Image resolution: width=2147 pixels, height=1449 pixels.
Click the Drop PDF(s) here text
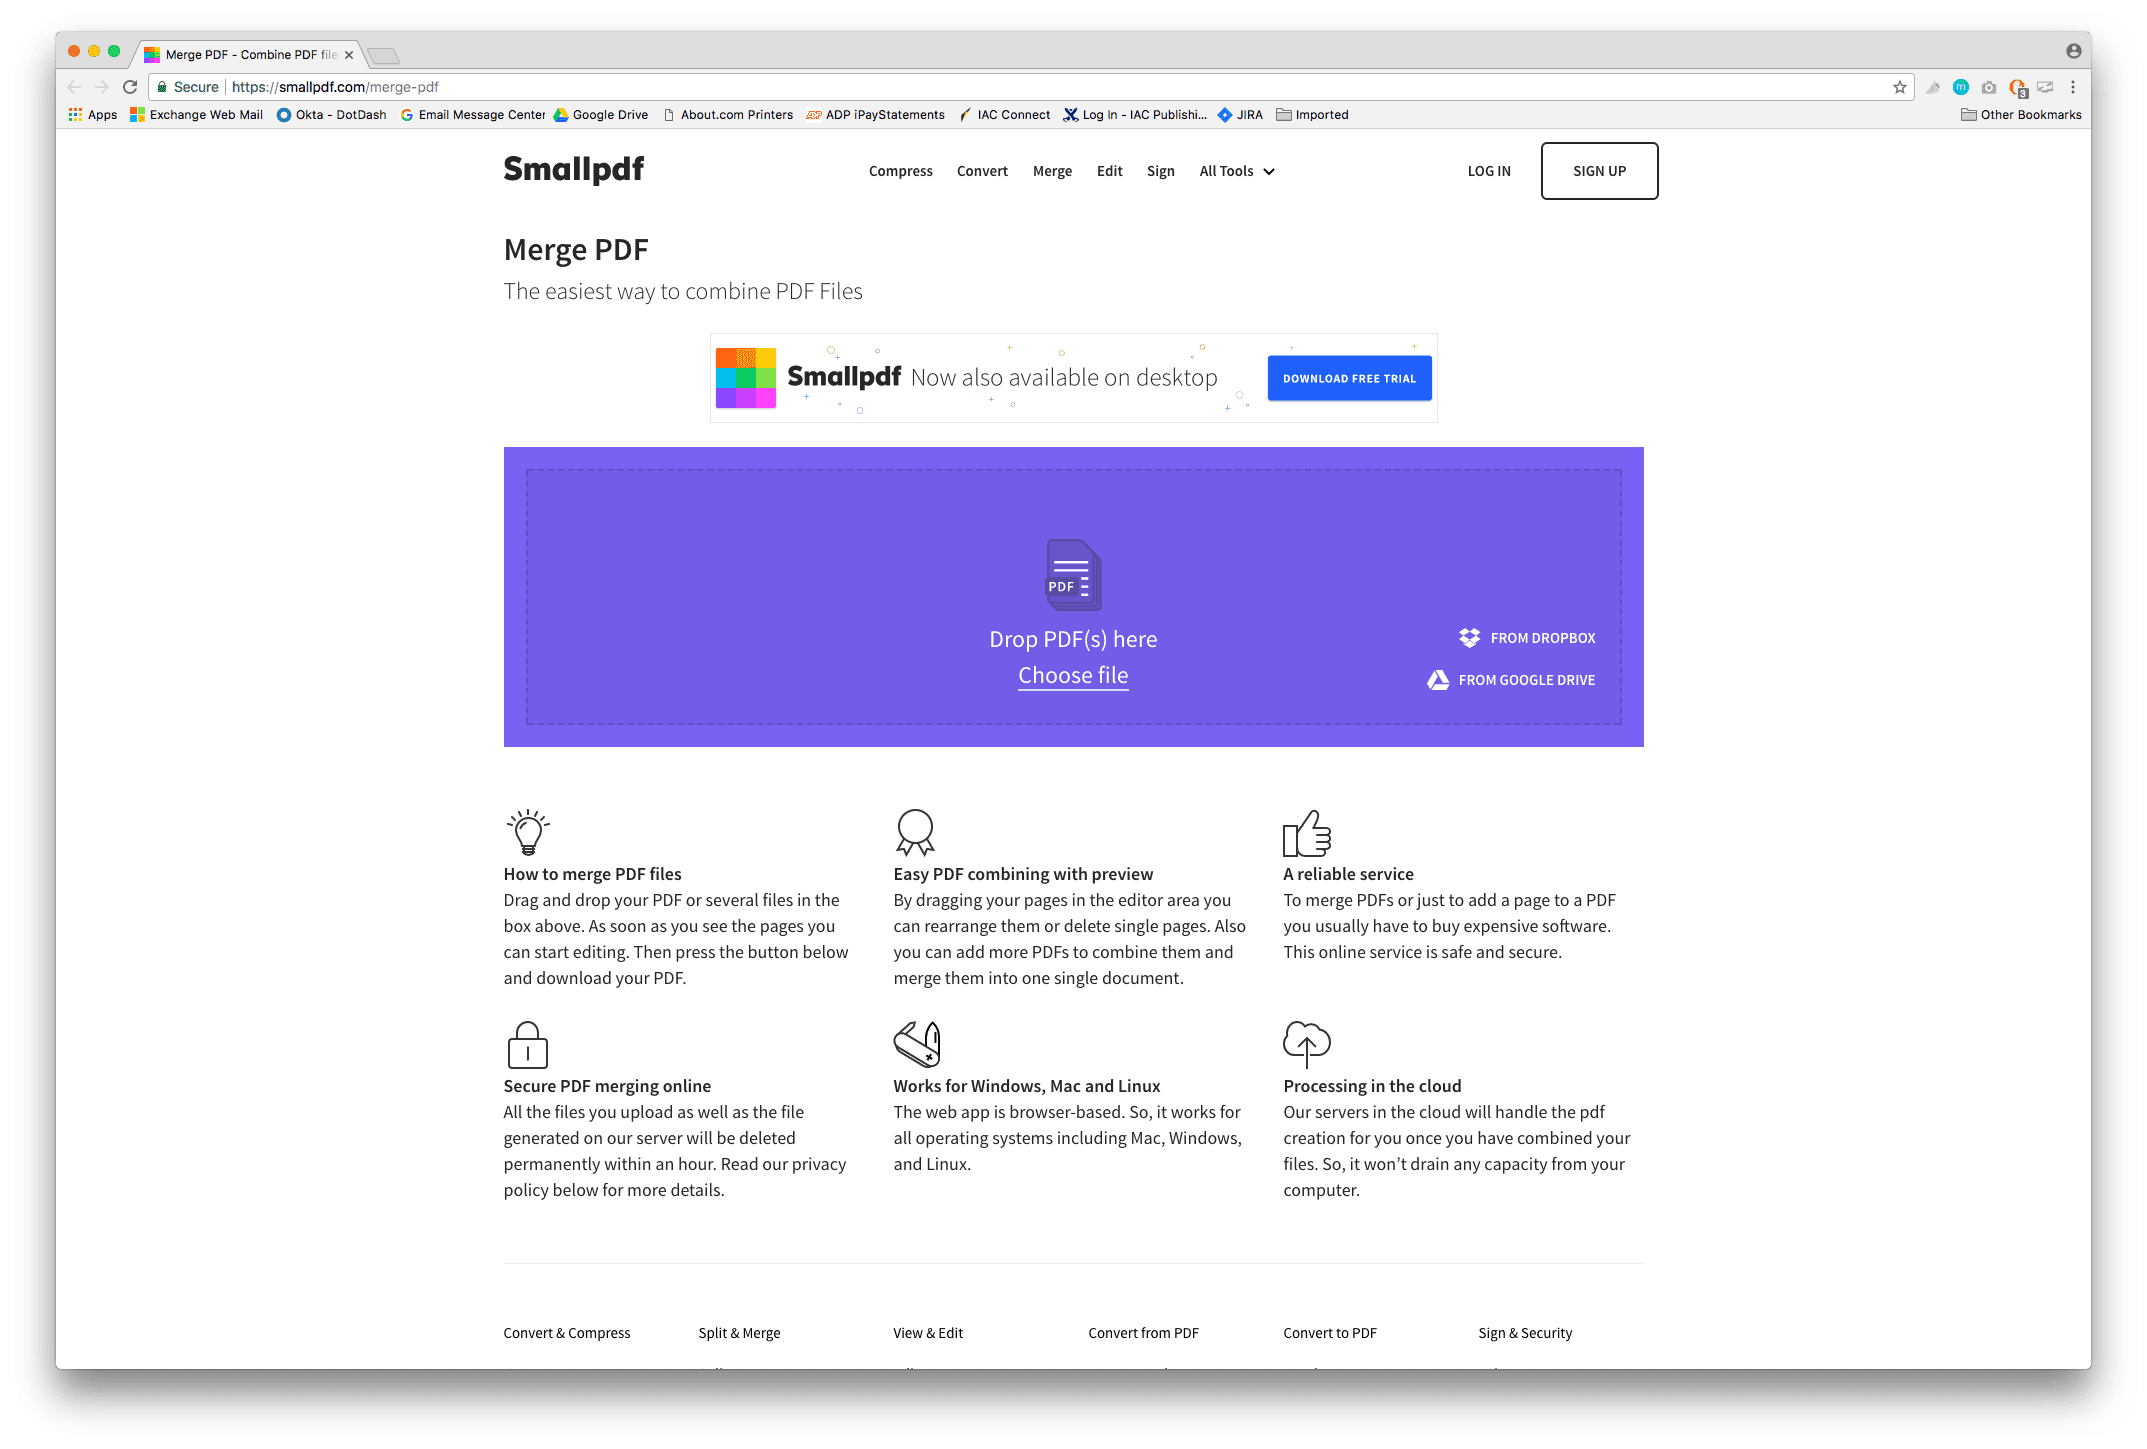click(1073, 639)
